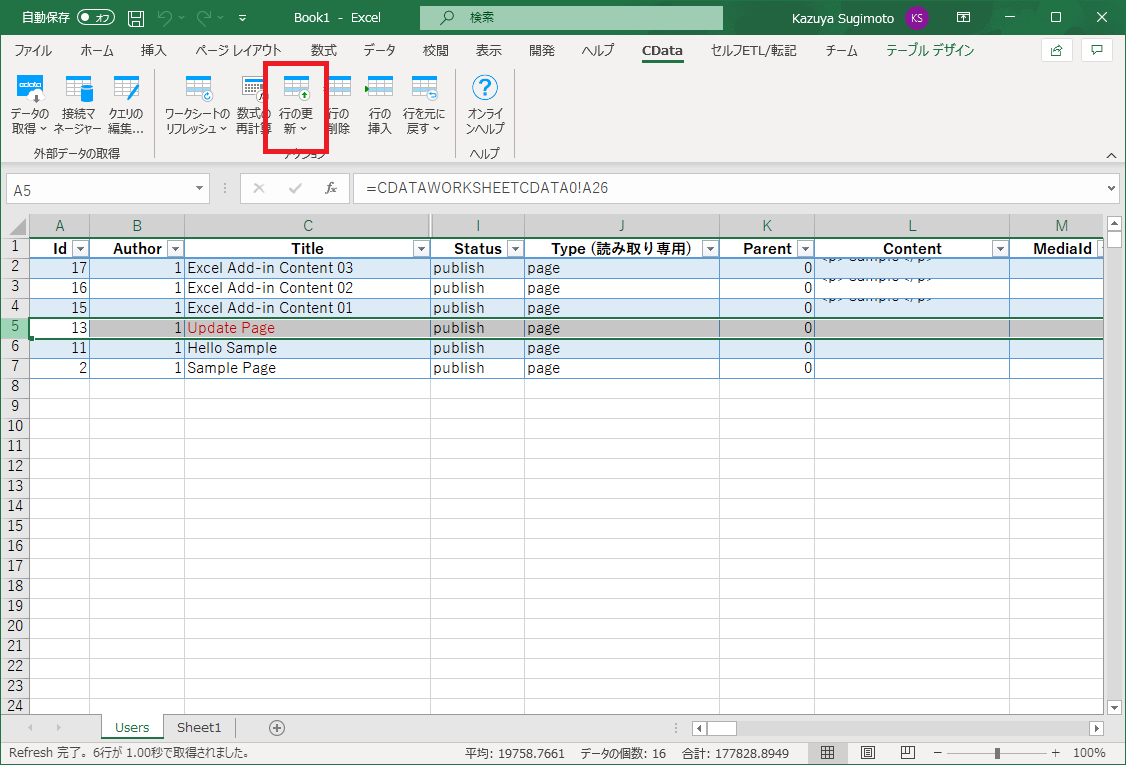The image size is (1126, 765).
Task: Select the Users worksheet tab
Action: pos(132,728)
